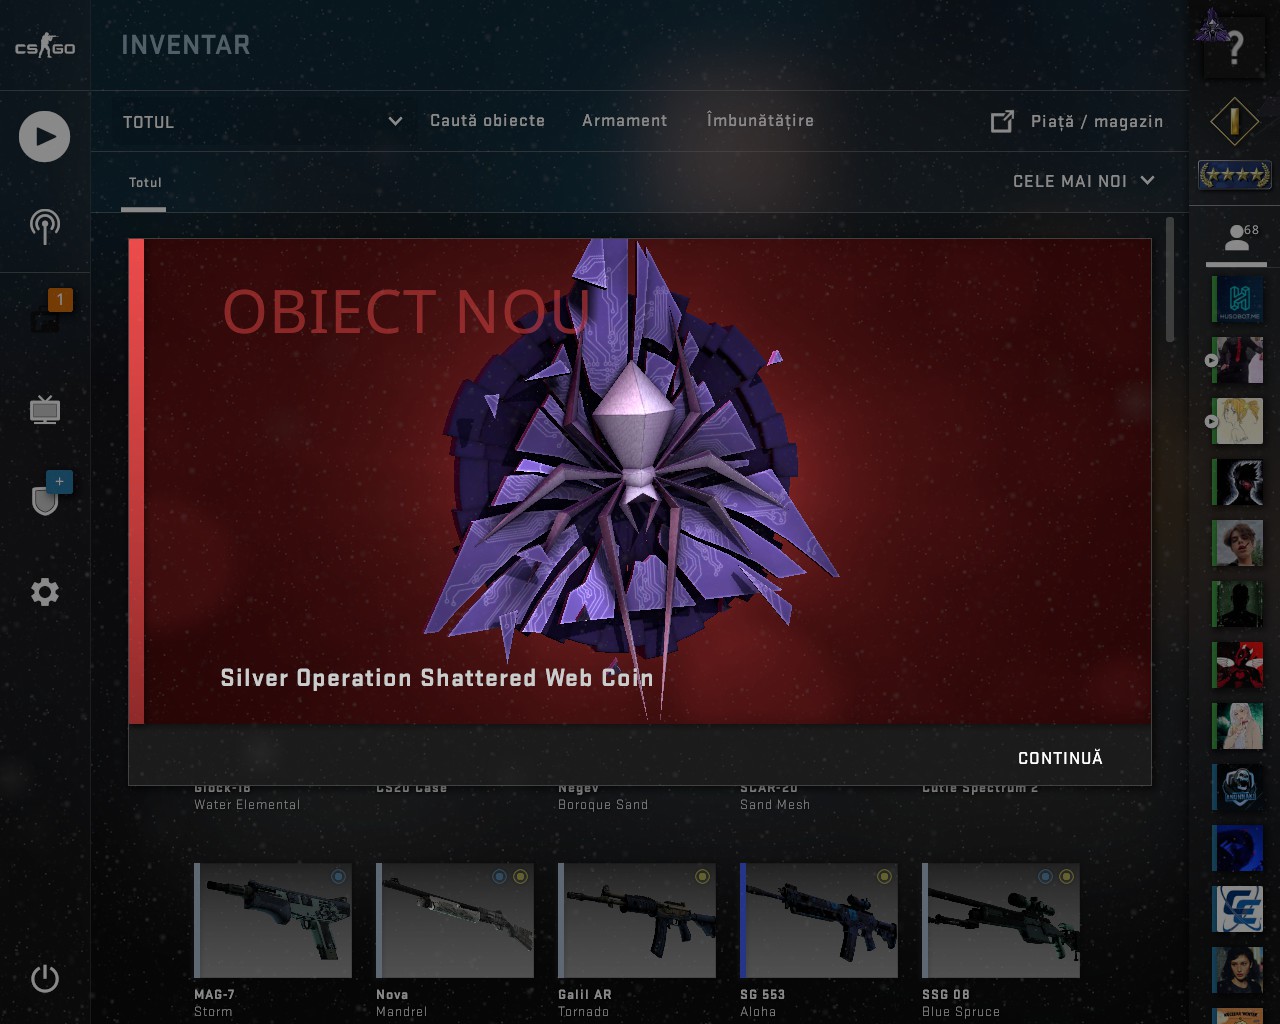Click the inventory vertical scrollbar

coord(1171,280)
